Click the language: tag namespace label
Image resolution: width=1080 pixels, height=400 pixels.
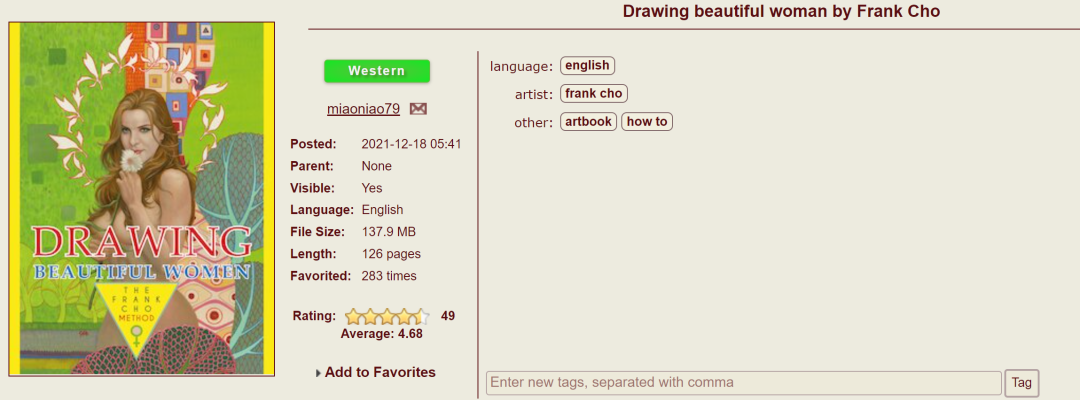(x=521, y=67)
